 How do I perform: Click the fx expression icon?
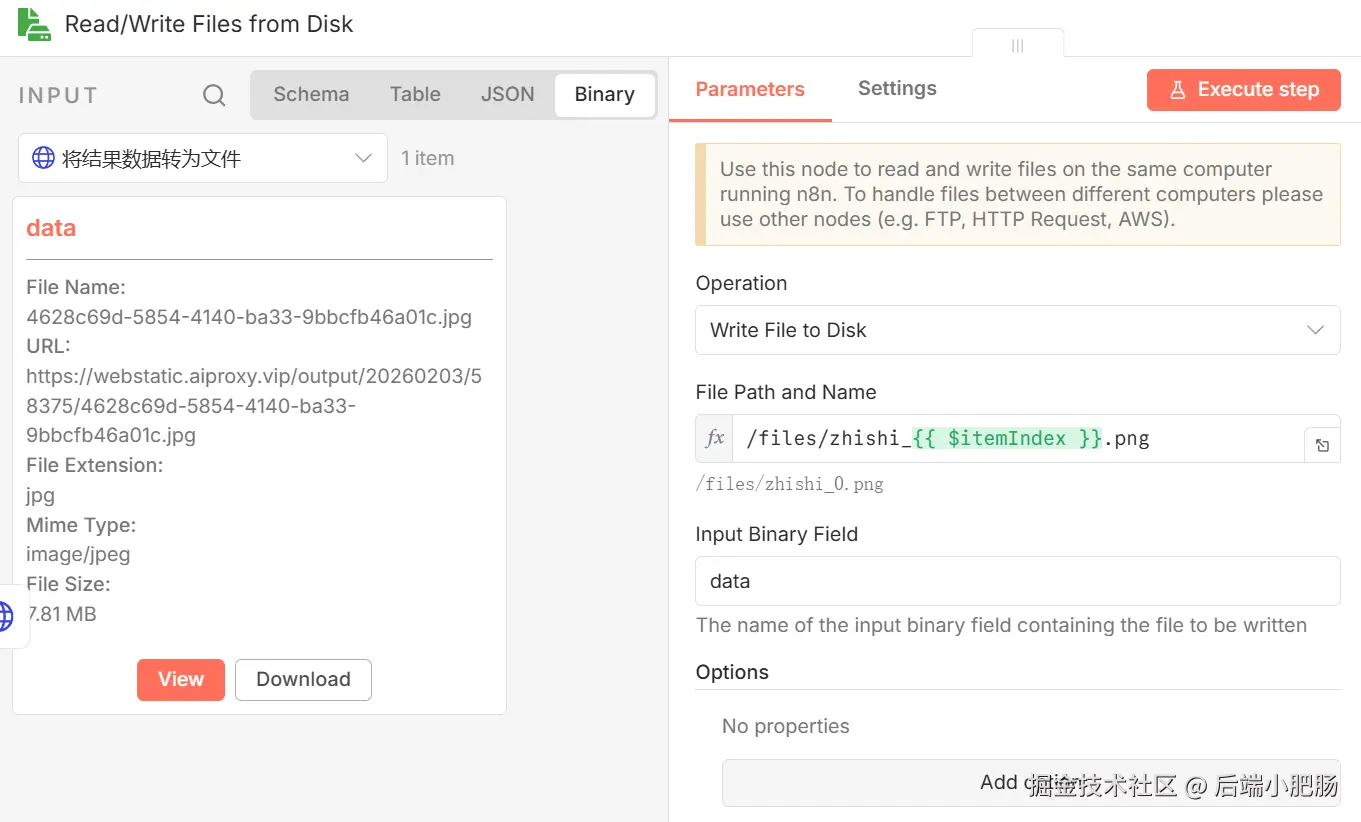click(715, 438)
